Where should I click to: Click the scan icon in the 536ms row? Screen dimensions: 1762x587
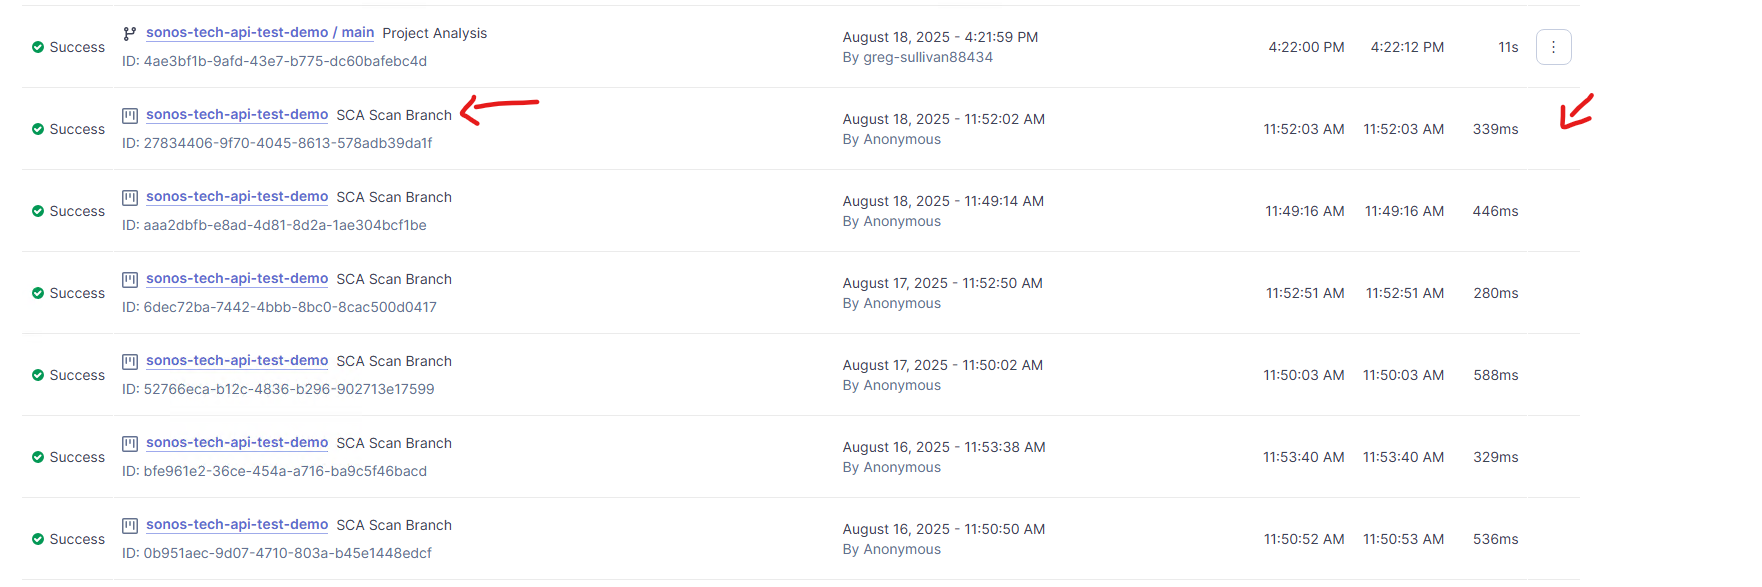pos(130,525)
